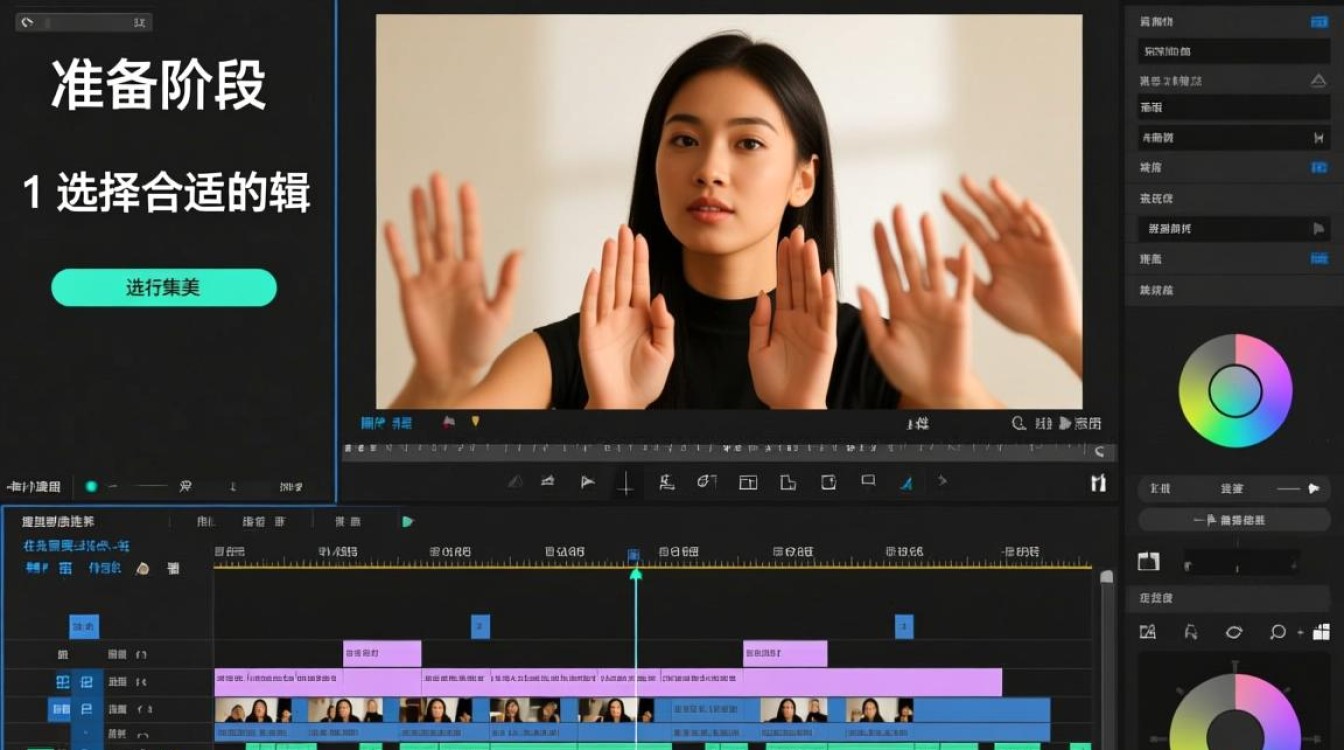1344x750 pixels.
Task: Click the grid icon in the row above the lower wheel
Action: point(1321,632)
